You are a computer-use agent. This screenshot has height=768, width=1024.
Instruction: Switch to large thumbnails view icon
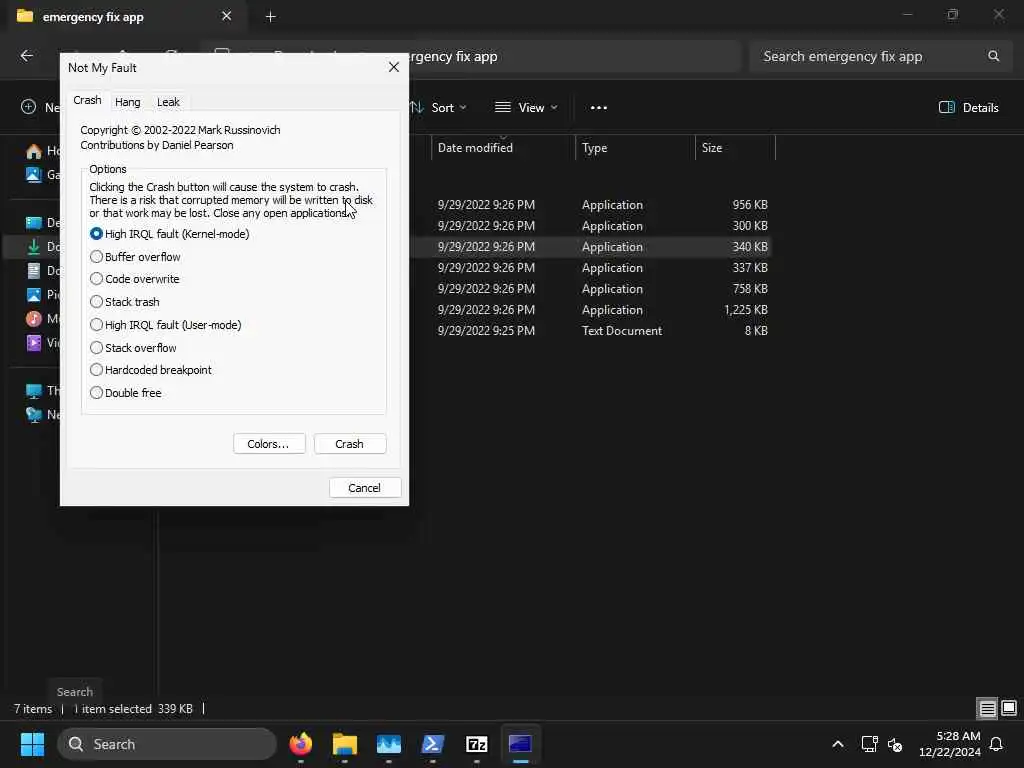coord(1009,708)
